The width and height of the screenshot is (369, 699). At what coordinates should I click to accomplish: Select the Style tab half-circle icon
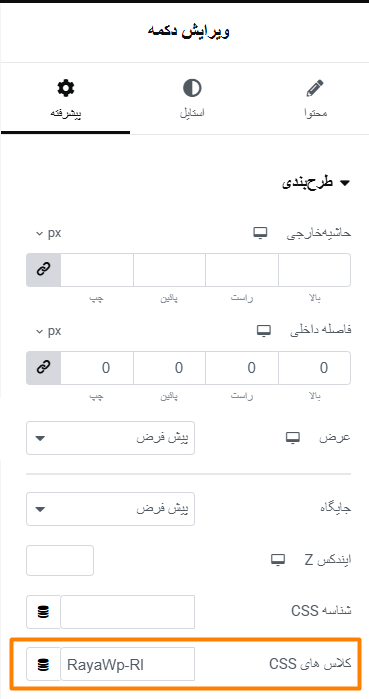point(192,88)
